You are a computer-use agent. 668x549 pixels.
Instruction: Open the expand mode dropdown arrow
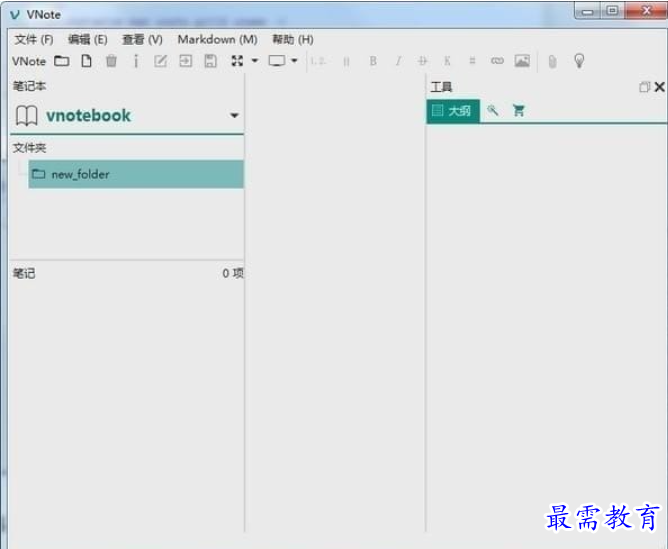click(255, 61)
